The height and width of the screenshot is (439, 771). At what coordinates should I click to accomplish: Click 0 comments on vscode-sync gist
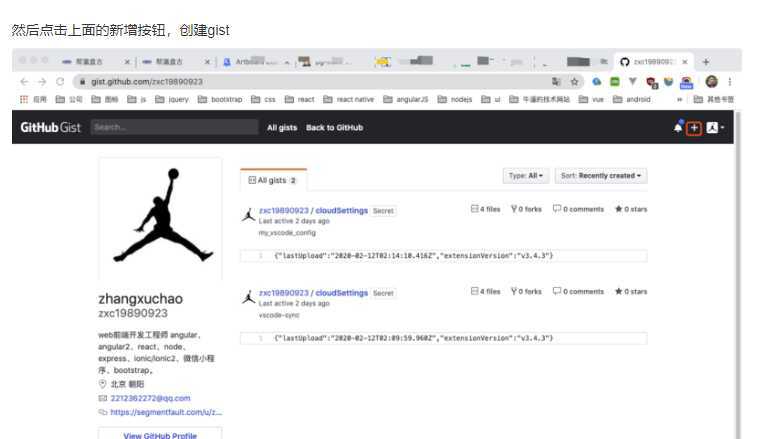tap(578, 292)
